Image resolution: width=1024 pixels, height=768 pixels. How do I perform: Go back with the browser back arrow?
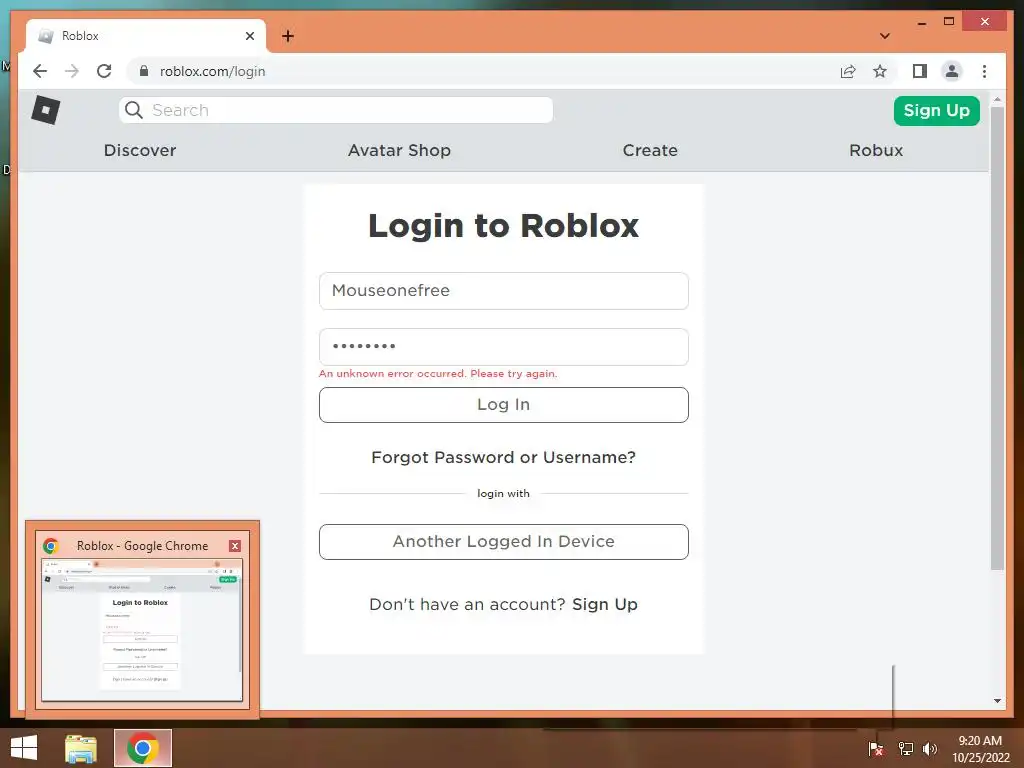point(40,71)
